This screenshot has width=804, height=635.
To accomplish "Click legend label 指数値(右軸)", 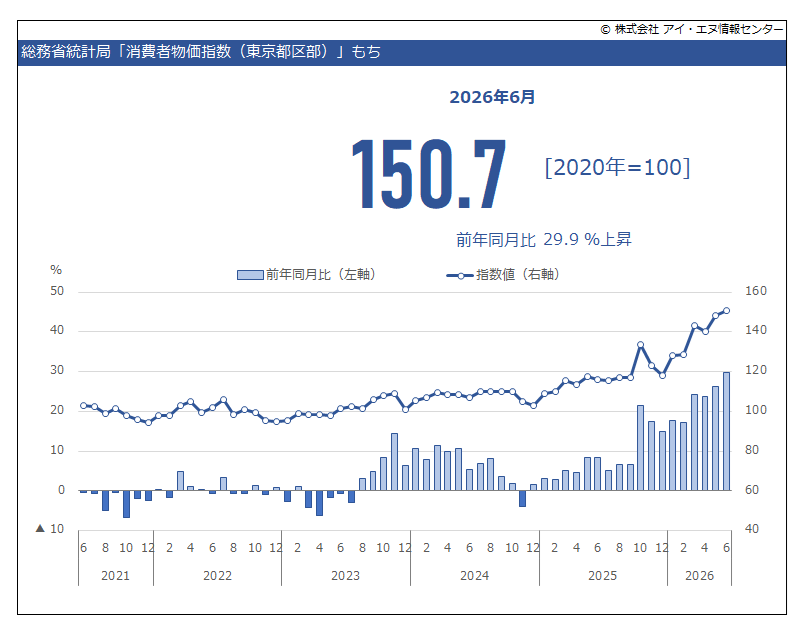I will pos(517,274).
